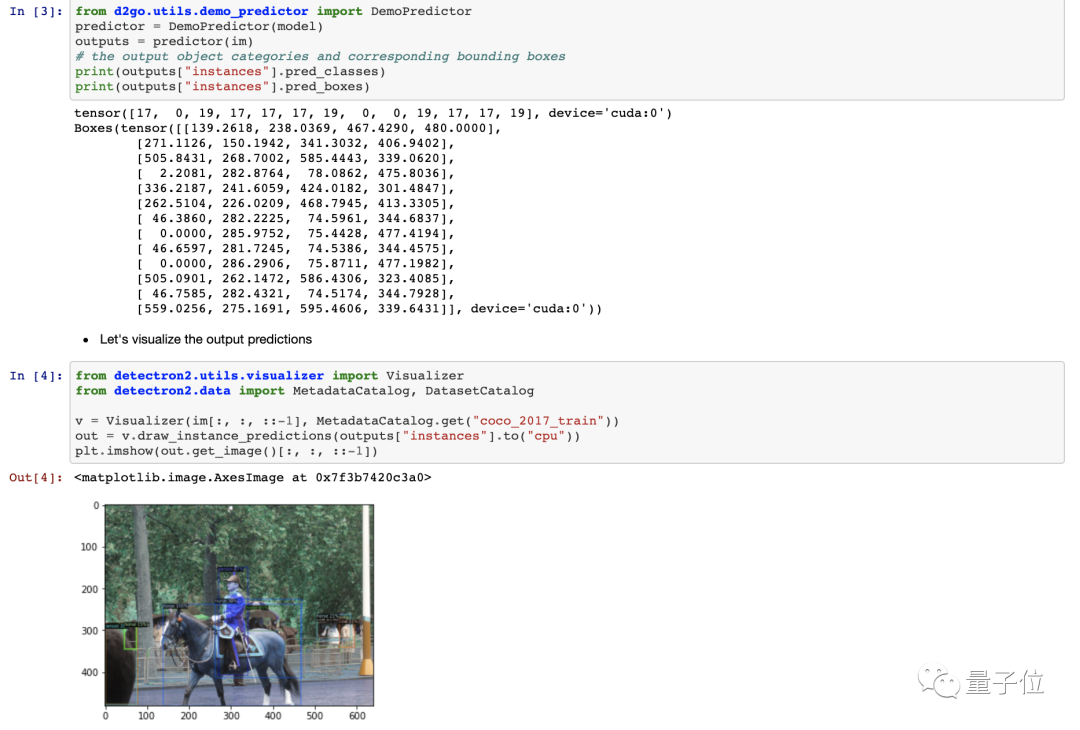Click the box row starting 46.7585

click(x=295, y=295)
